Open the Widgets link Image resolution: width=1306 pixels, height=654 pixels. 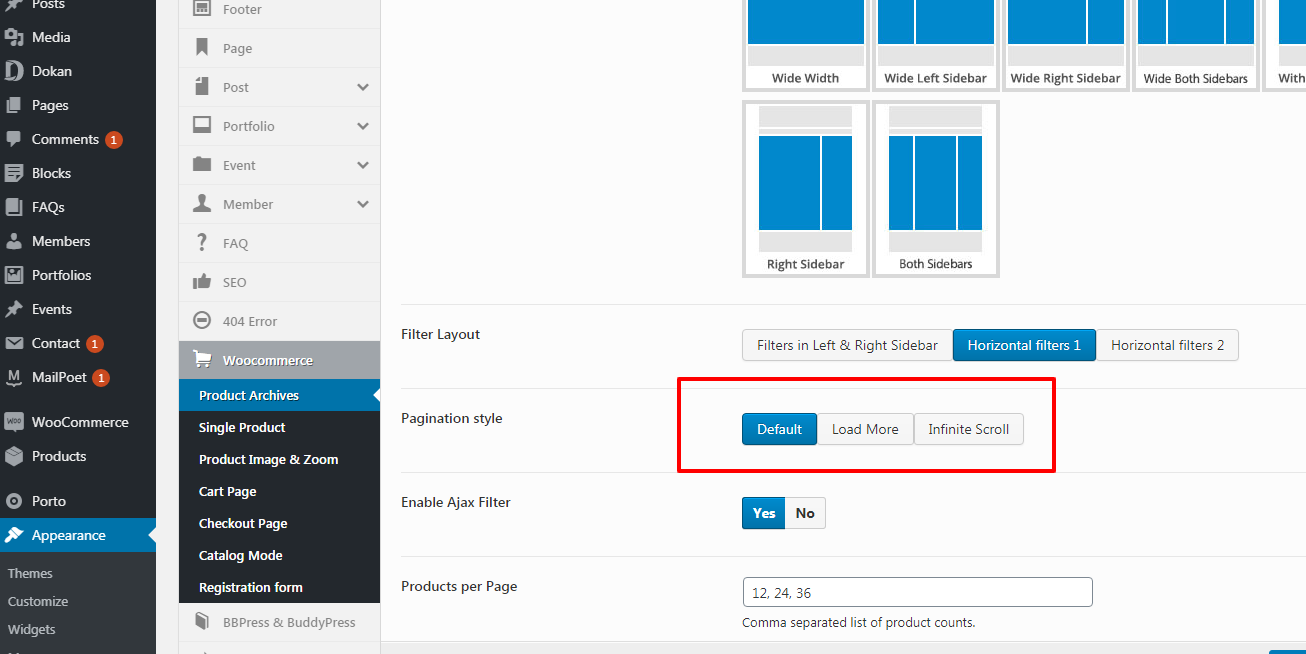(x=32, y=629)
